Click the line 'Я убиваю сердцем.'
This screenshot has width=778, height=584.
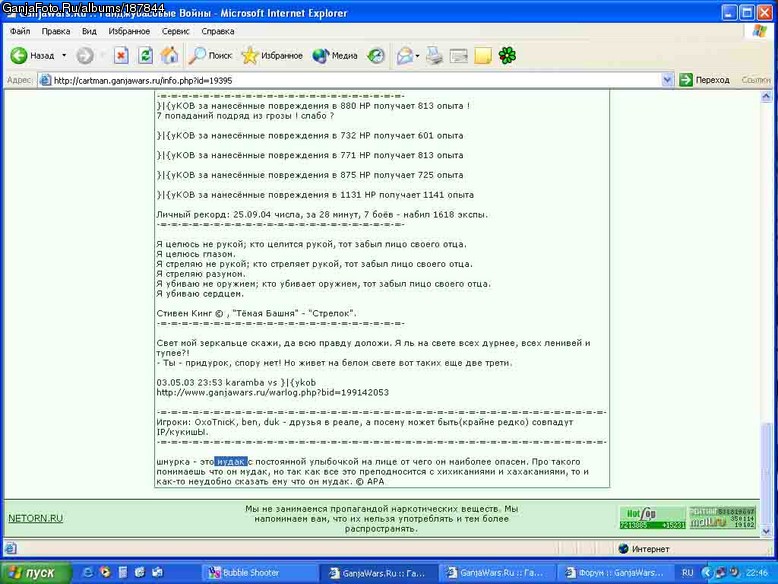coord(200,294)
